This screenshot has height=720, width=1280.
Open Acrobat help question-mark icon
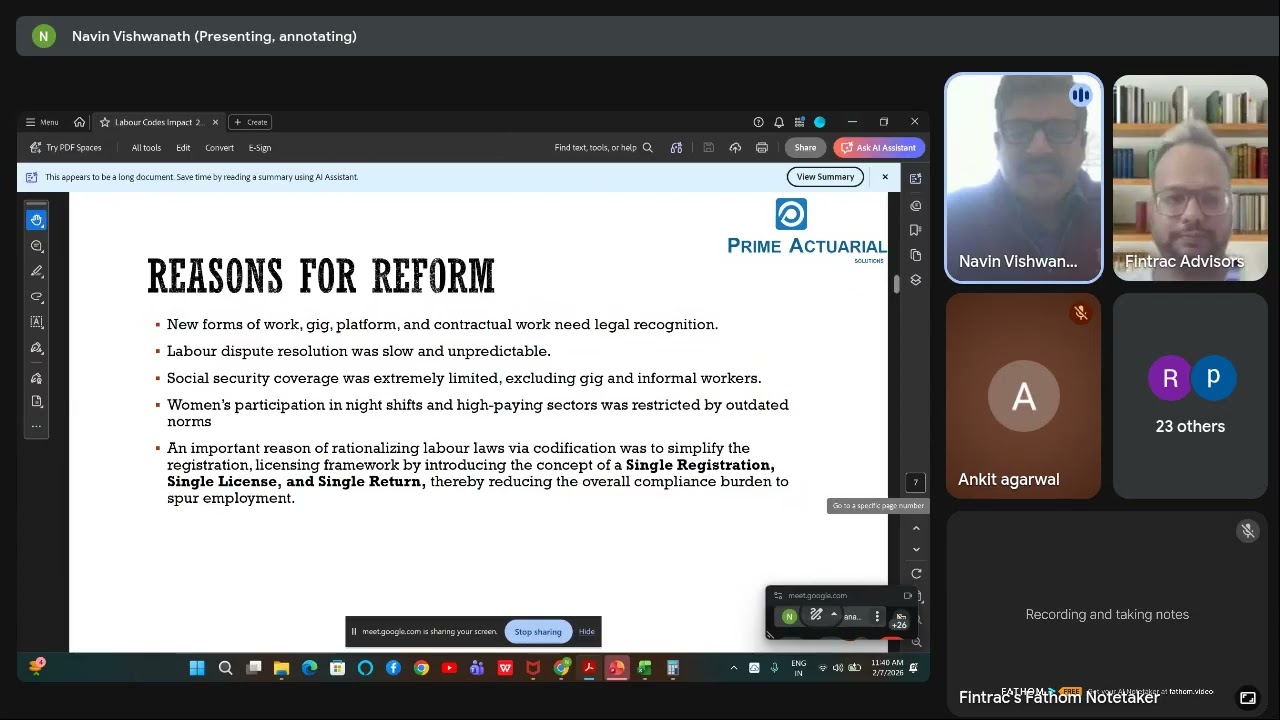pyautogui.click(x=758, y=122)
